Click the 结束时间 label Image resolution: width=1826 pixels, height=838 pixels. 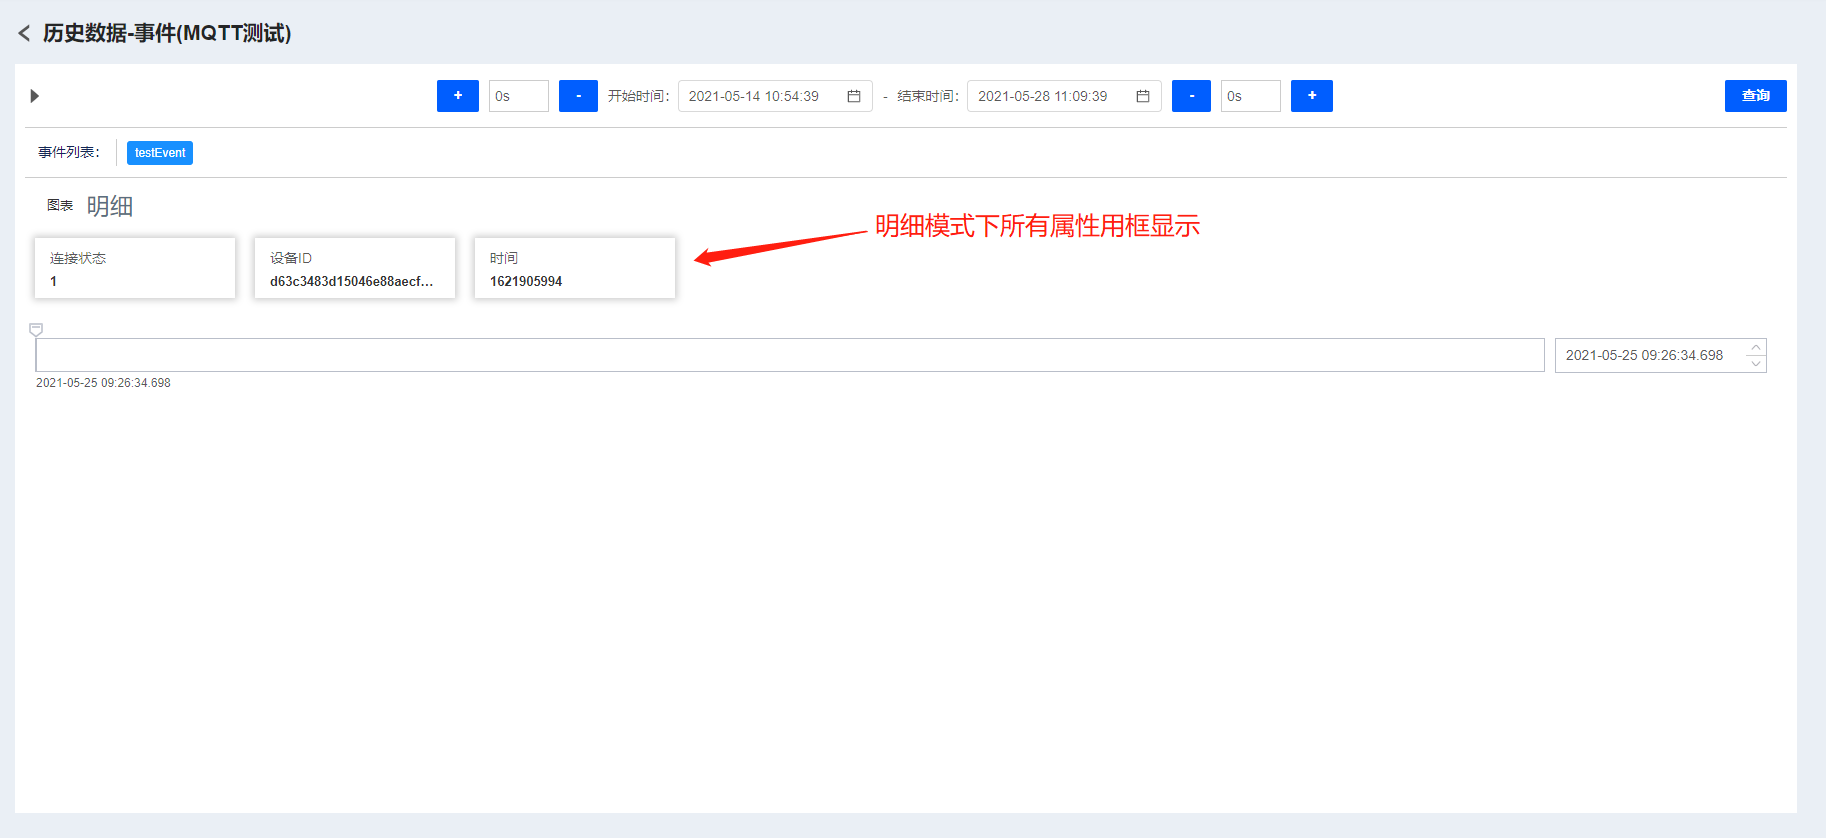pyautogui.click(x=928, y=96)
